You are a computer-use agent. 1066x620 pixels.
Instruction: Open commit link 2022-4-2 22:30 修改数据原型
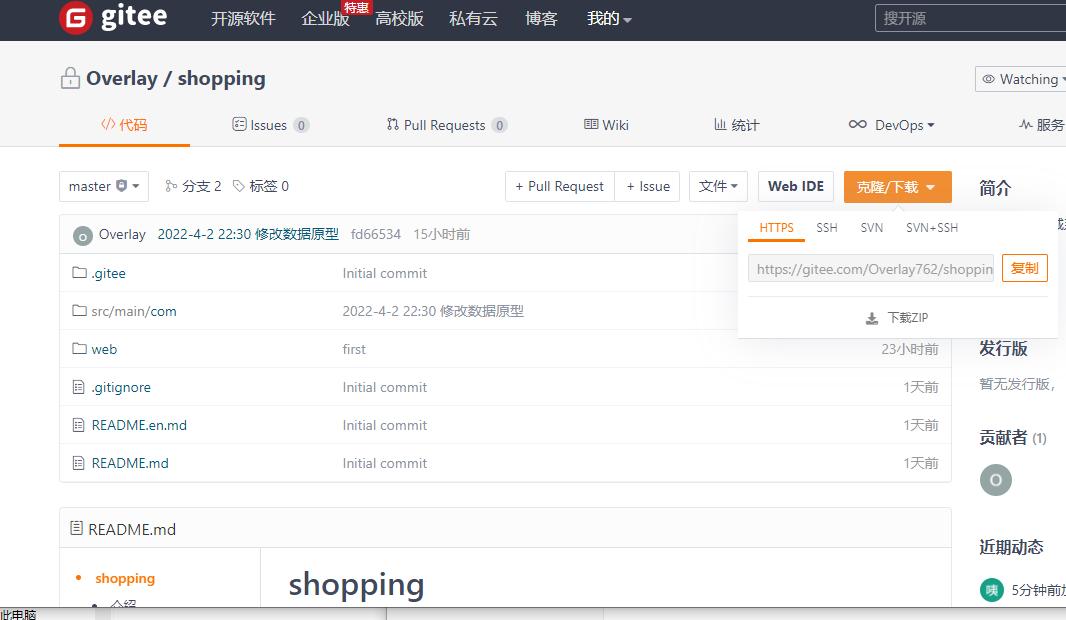click(x=248, y=235)
